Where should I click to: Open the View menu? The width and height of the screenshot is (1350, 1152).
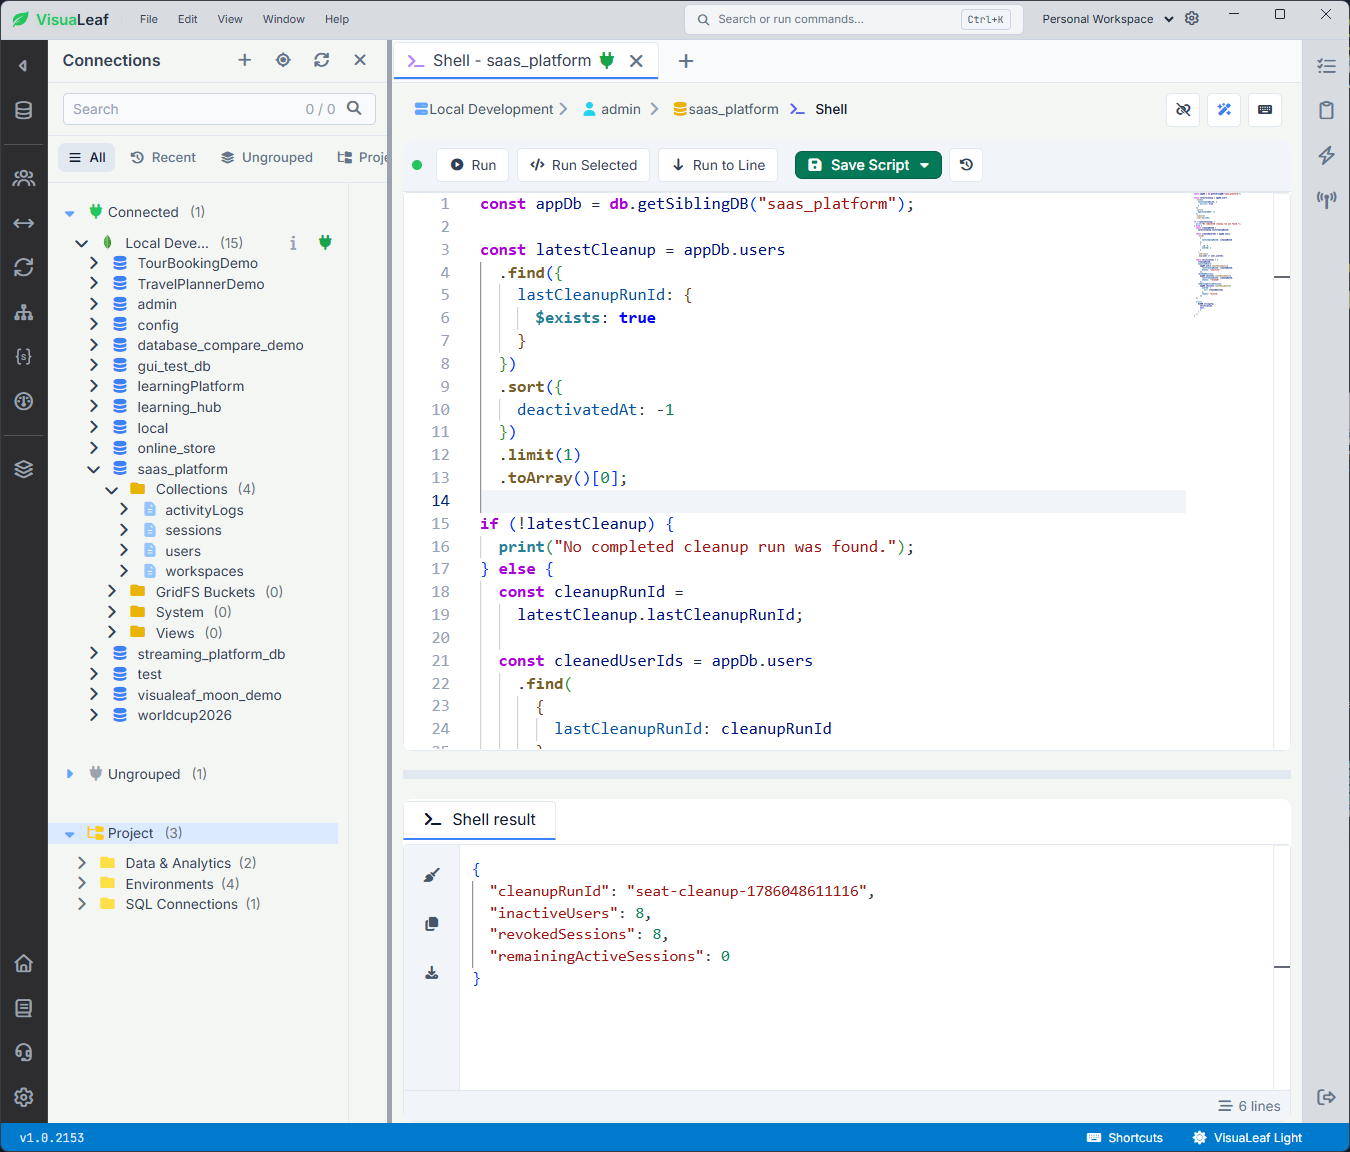click(x=230, y=19)
